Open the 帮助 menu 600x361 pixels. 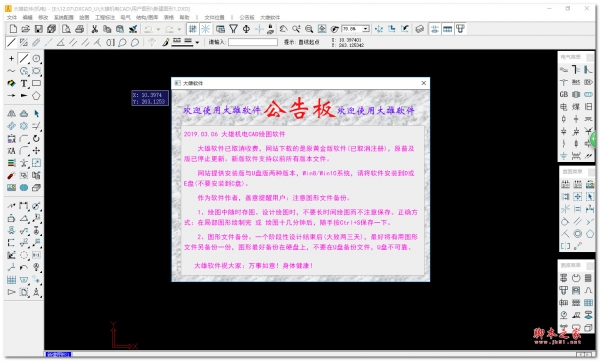(184, 18)
